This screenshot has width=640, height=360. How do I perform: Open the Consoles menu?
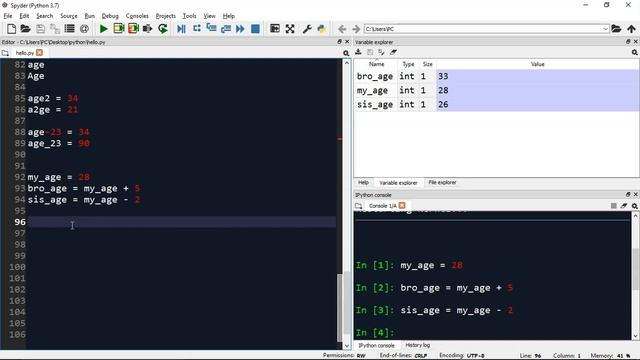click(x=137, y=16)
